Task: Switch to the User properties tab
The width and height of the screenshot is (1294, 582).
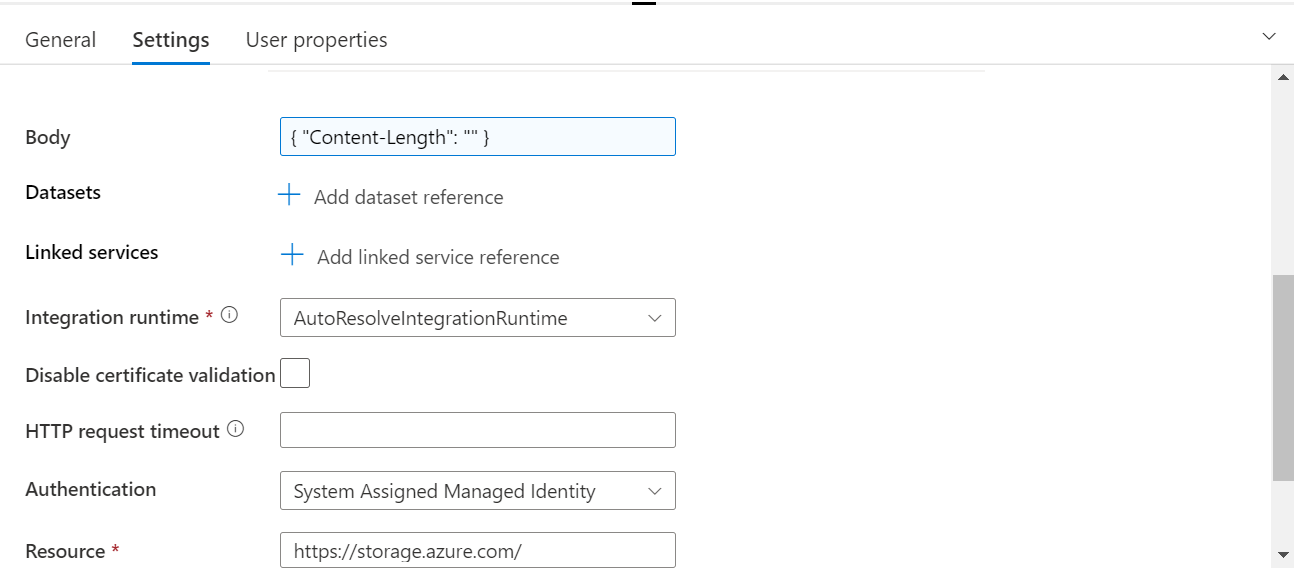Action: click(316, 39)
